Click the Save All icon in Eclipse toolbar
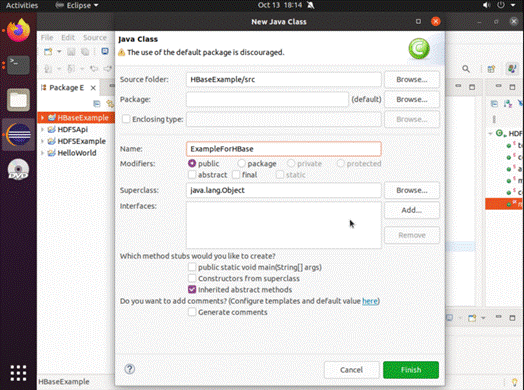524x390 pixels. [85, 52]
